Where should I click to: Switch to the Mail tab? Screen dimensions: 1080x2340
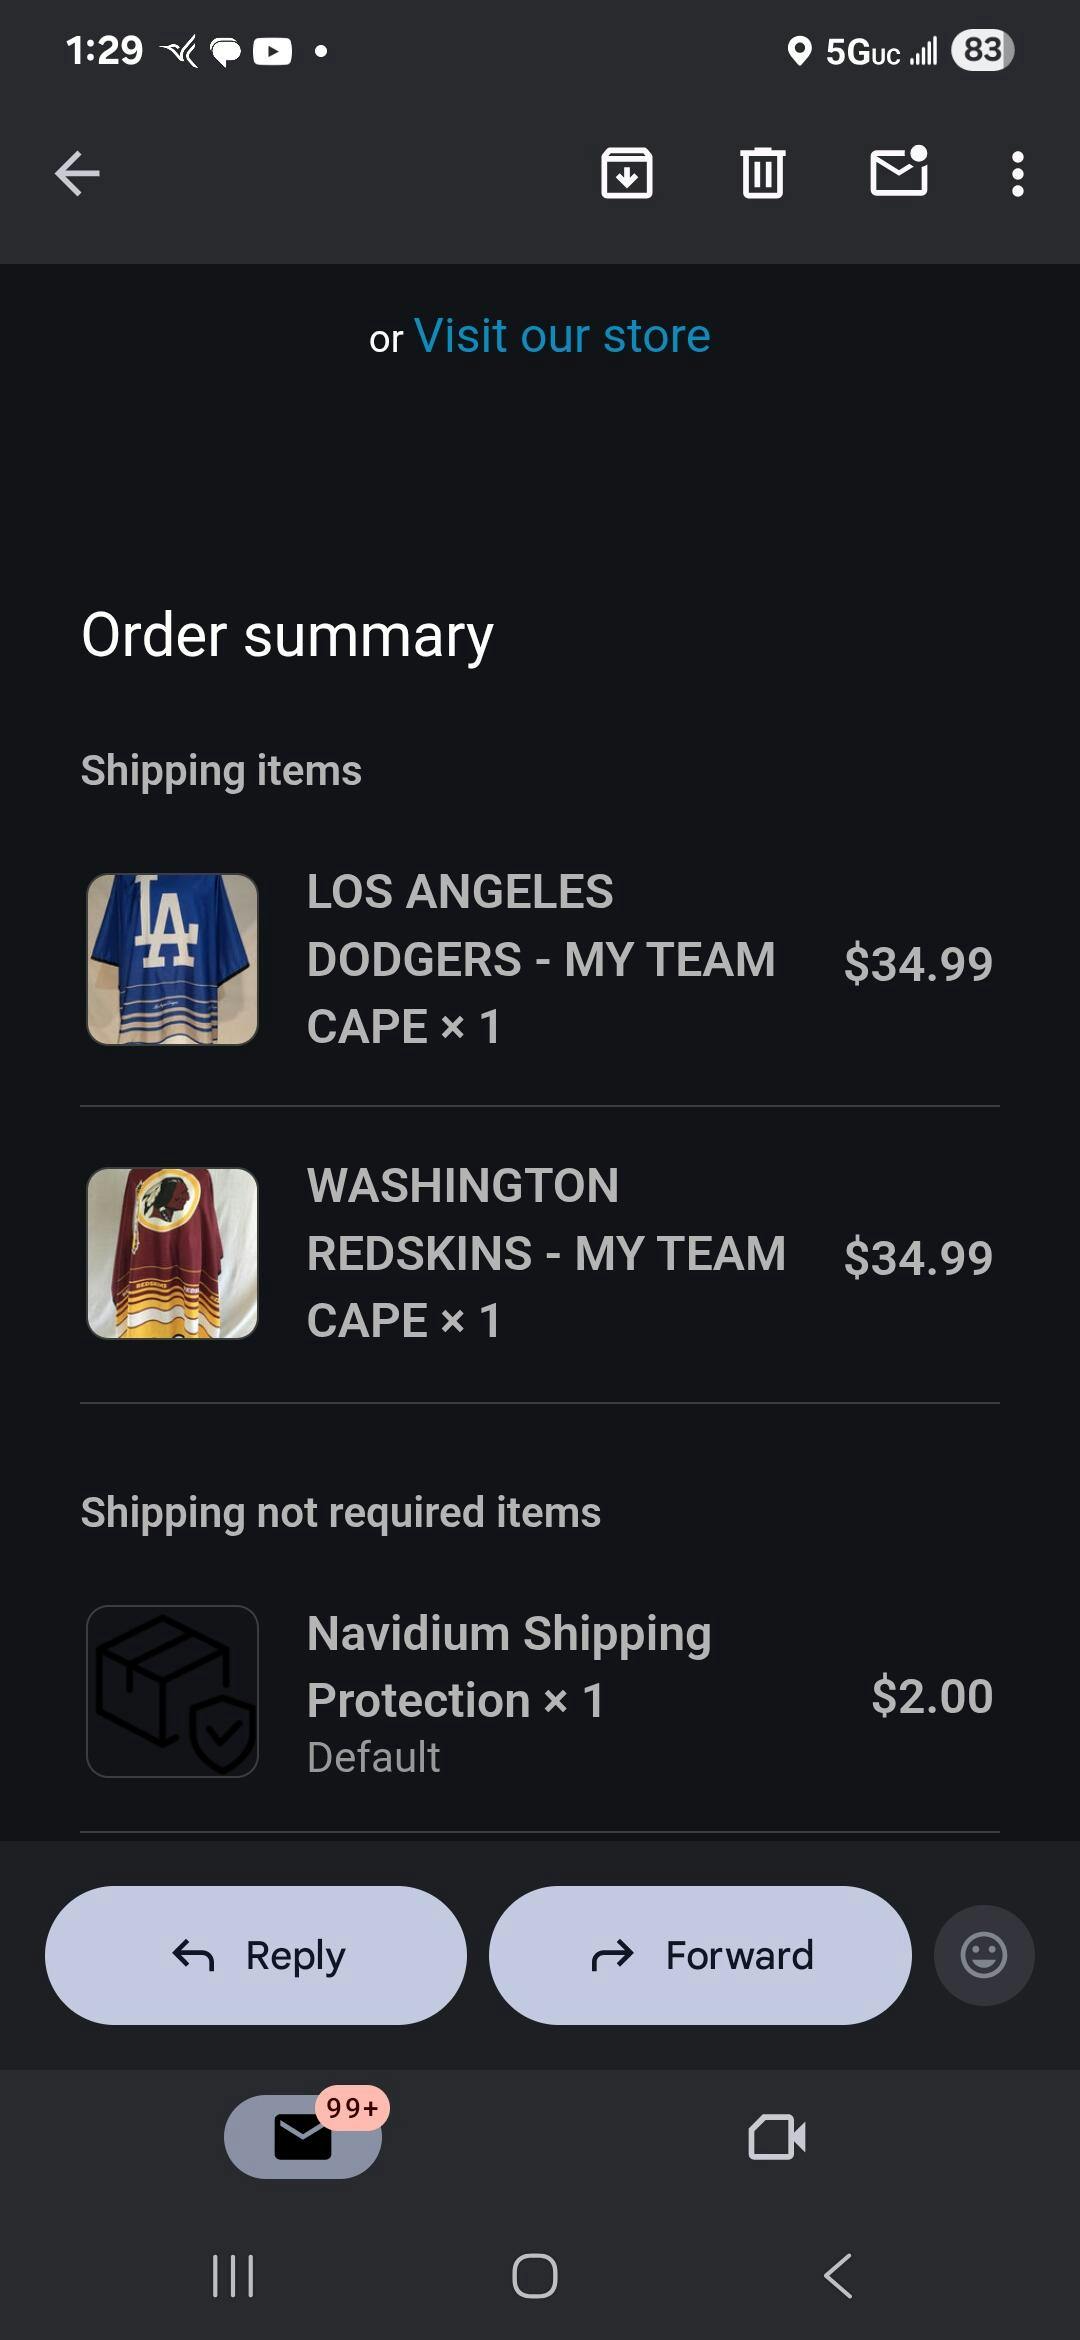(303, 2137)
